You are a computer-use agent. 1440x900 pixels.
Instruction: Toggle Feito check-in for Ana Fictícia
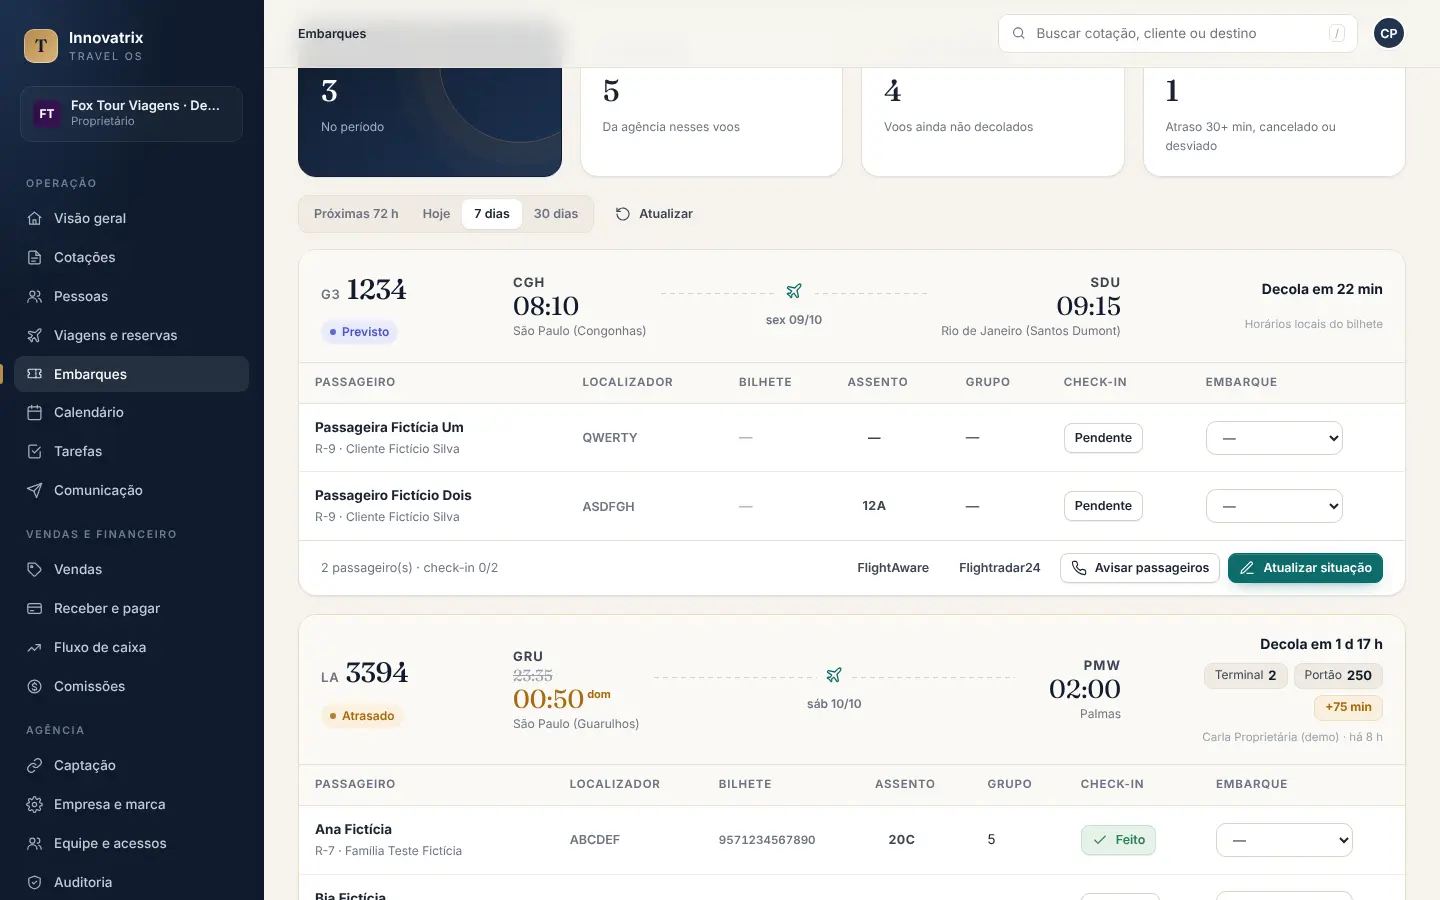pos(1118,840)
